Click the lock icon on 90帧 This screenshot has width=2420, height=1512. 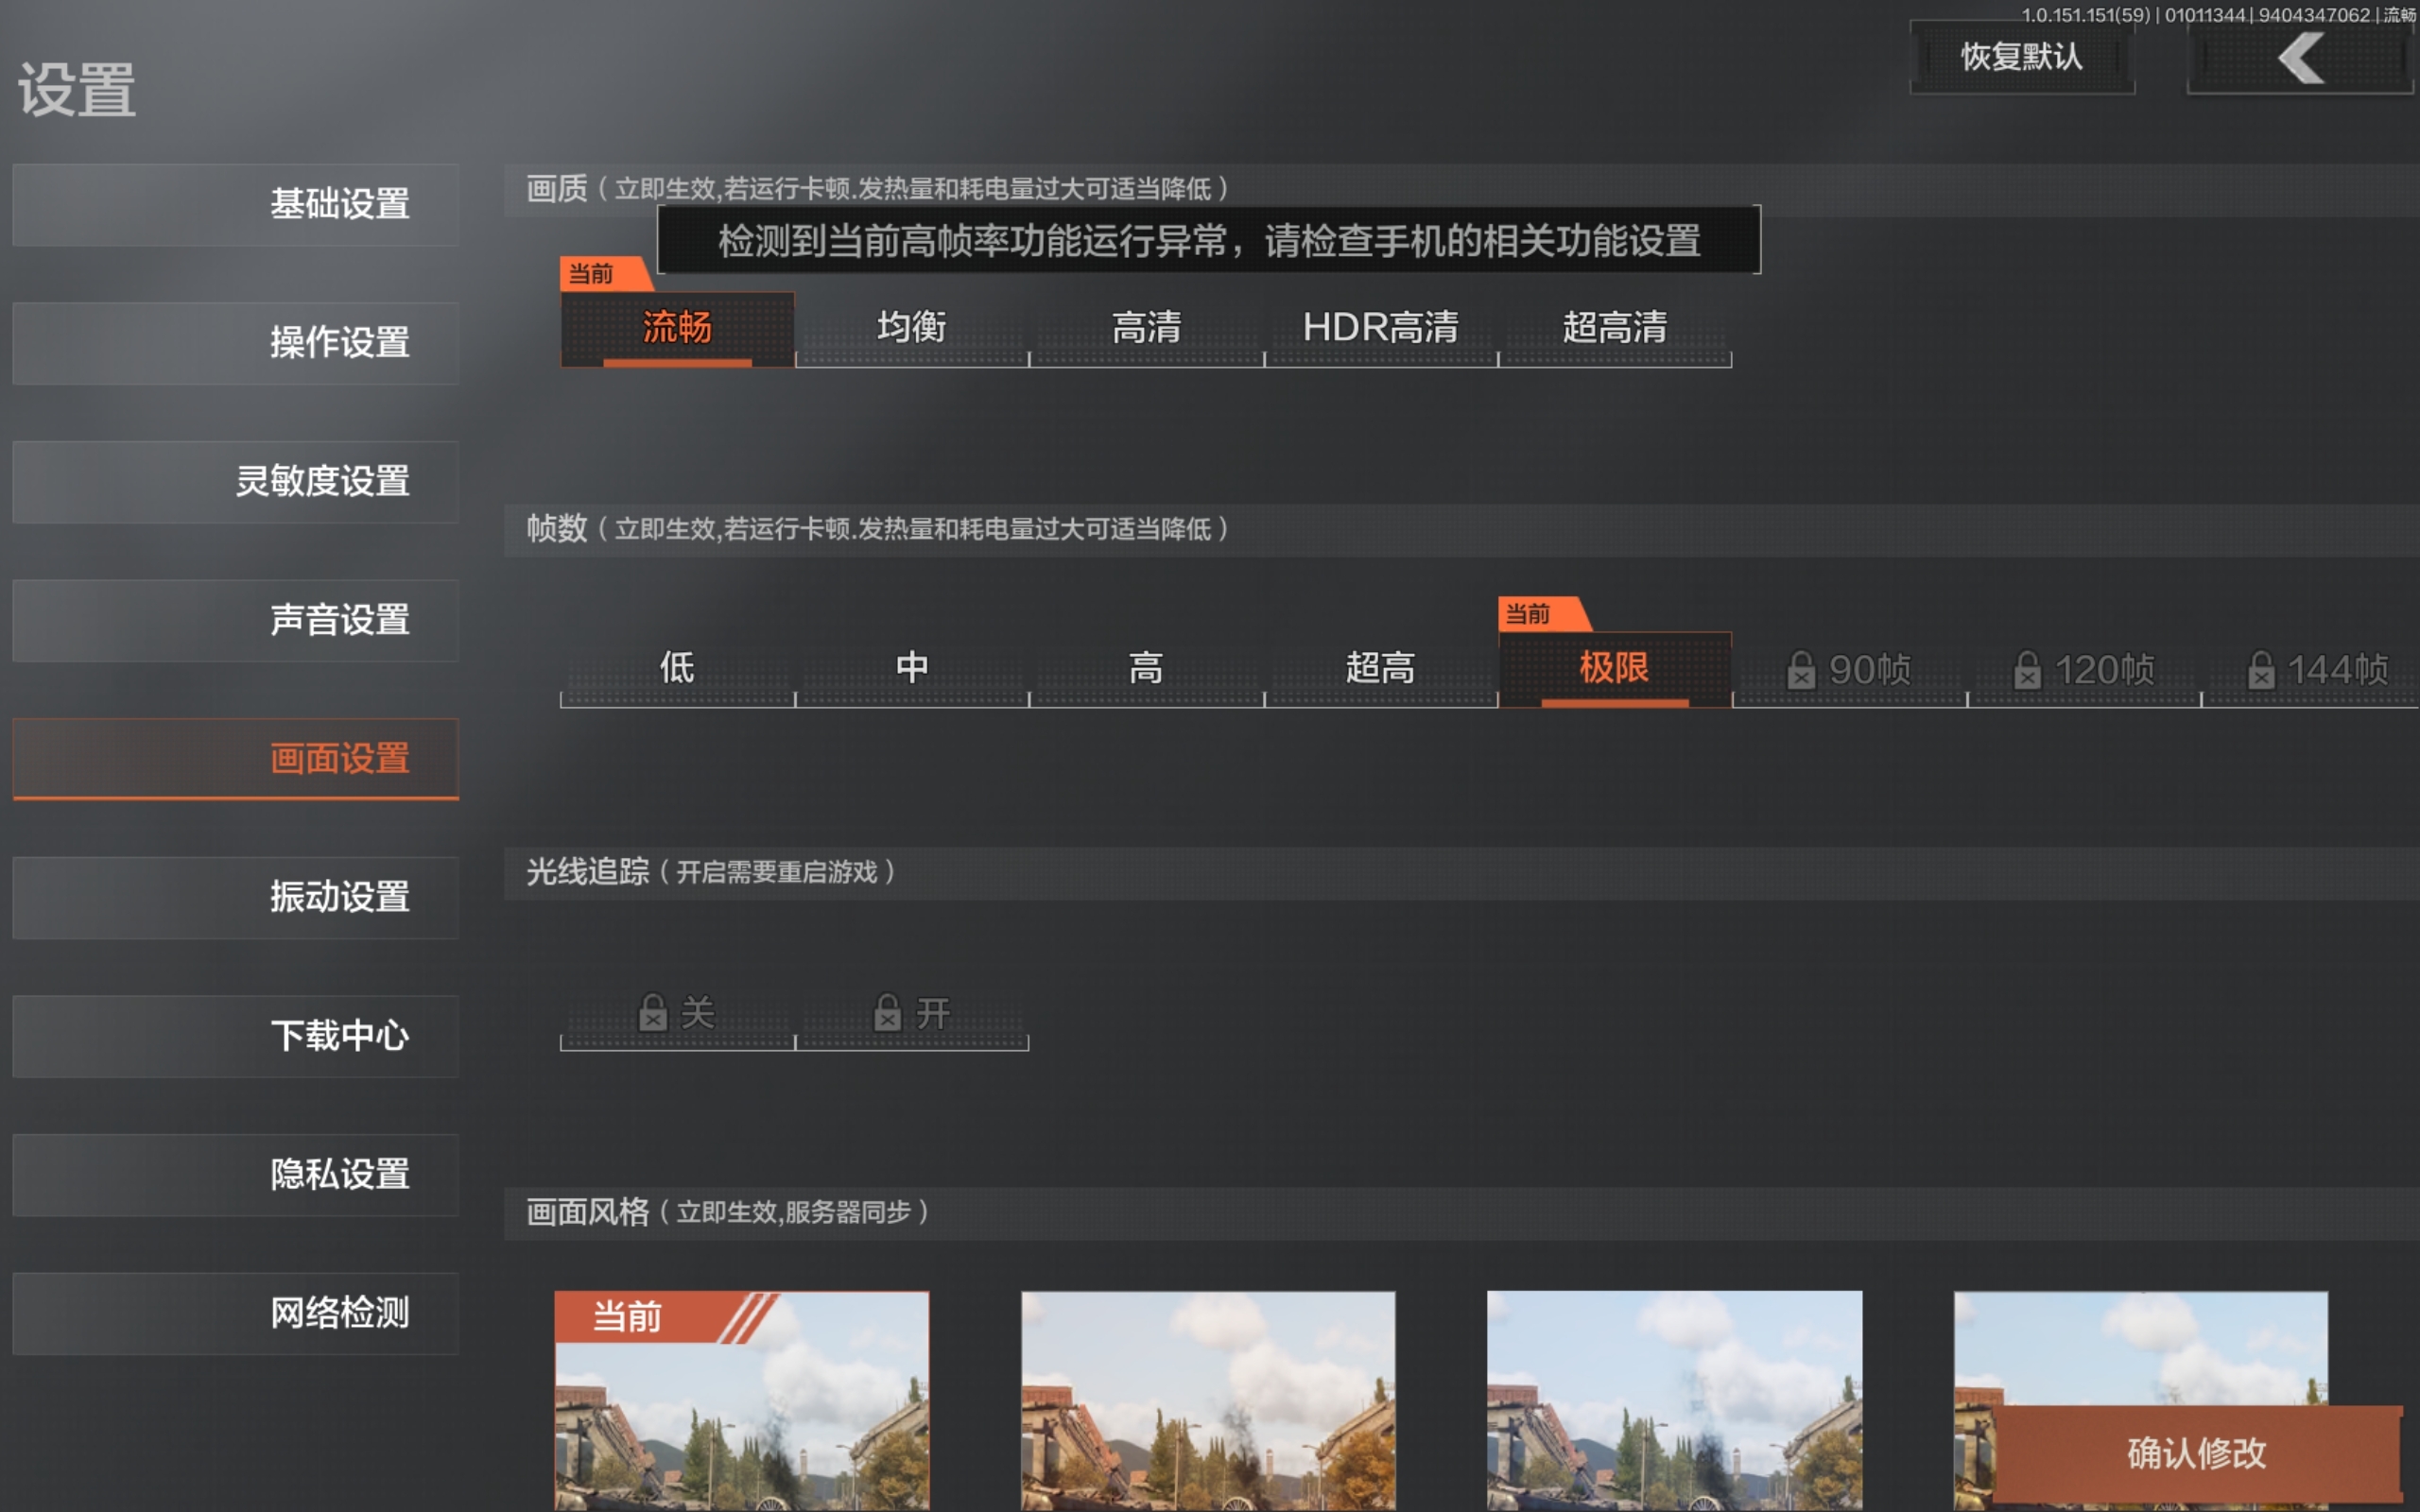1801,670
